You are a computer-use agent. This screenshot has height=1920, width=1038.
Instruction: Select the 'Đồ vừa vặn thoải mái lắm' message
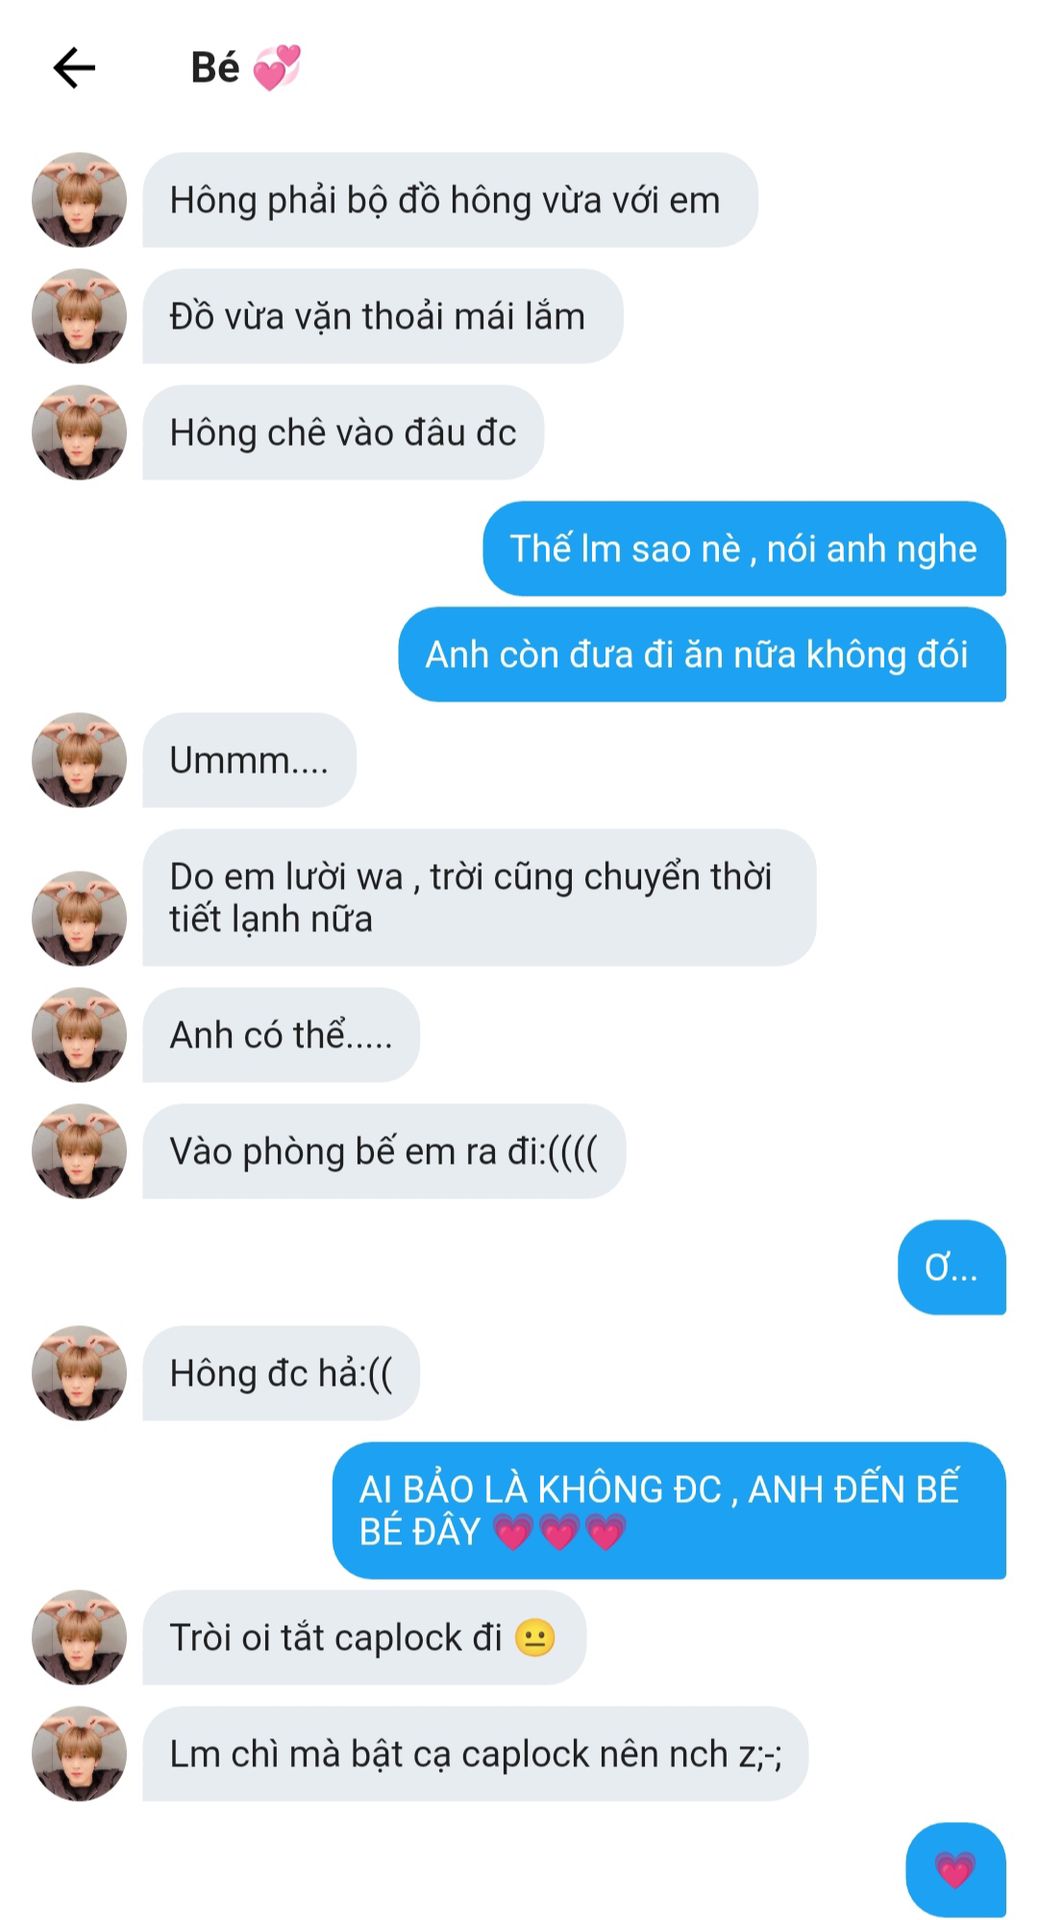coord(383,316)
